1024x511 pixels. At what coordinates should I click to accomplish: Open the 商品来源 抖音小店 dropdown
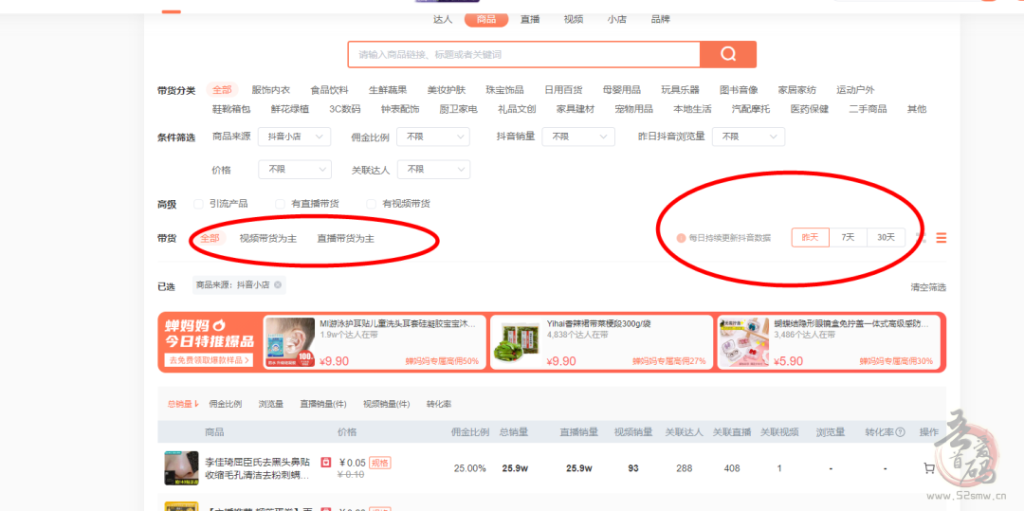[x=295, y=137]
